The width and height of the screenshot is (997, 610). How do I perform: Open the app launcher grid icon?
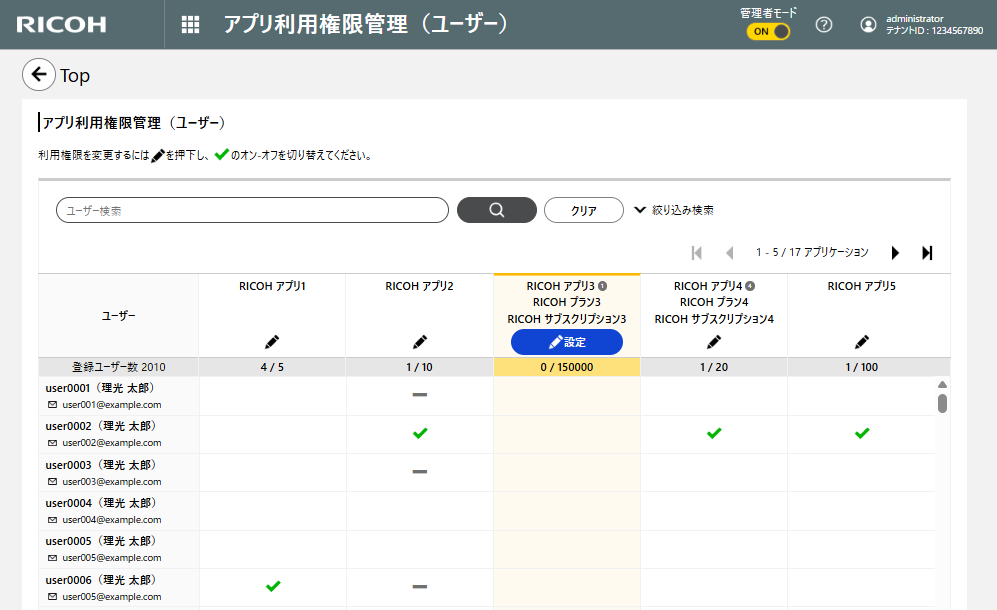[190, 25]
